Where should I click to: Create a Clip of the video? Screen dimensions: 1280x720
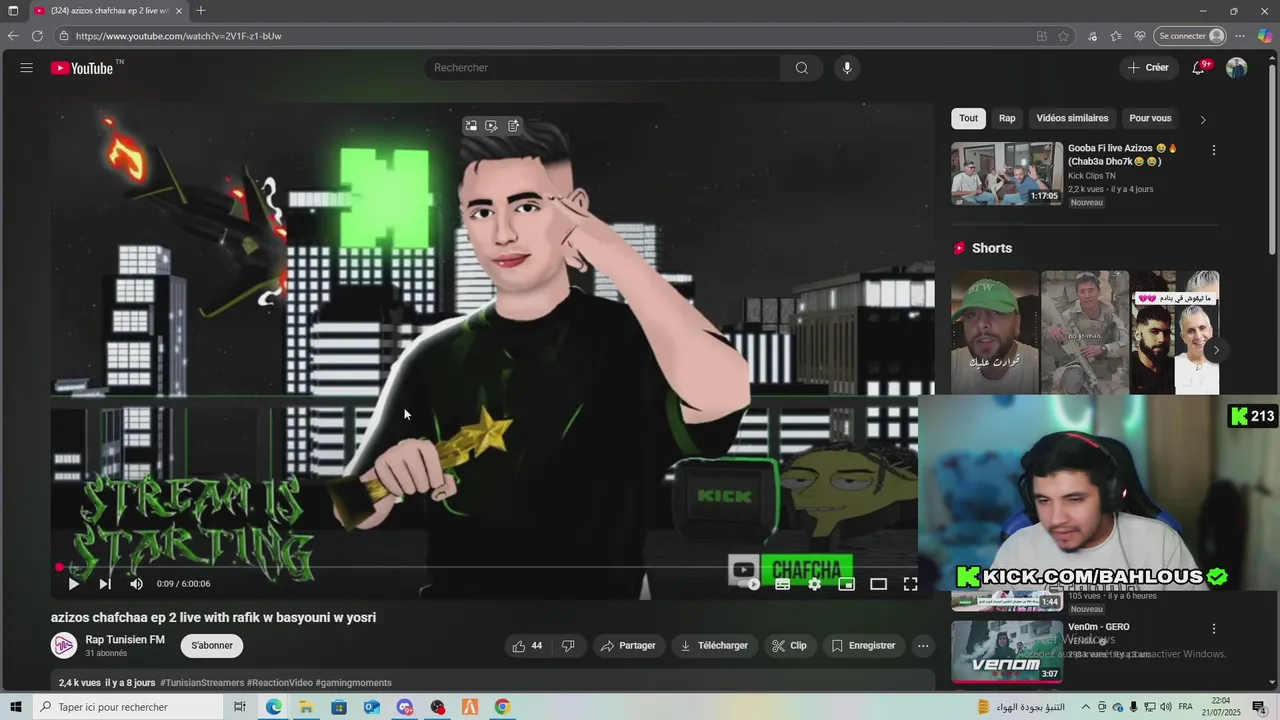(x=789, y=646)
